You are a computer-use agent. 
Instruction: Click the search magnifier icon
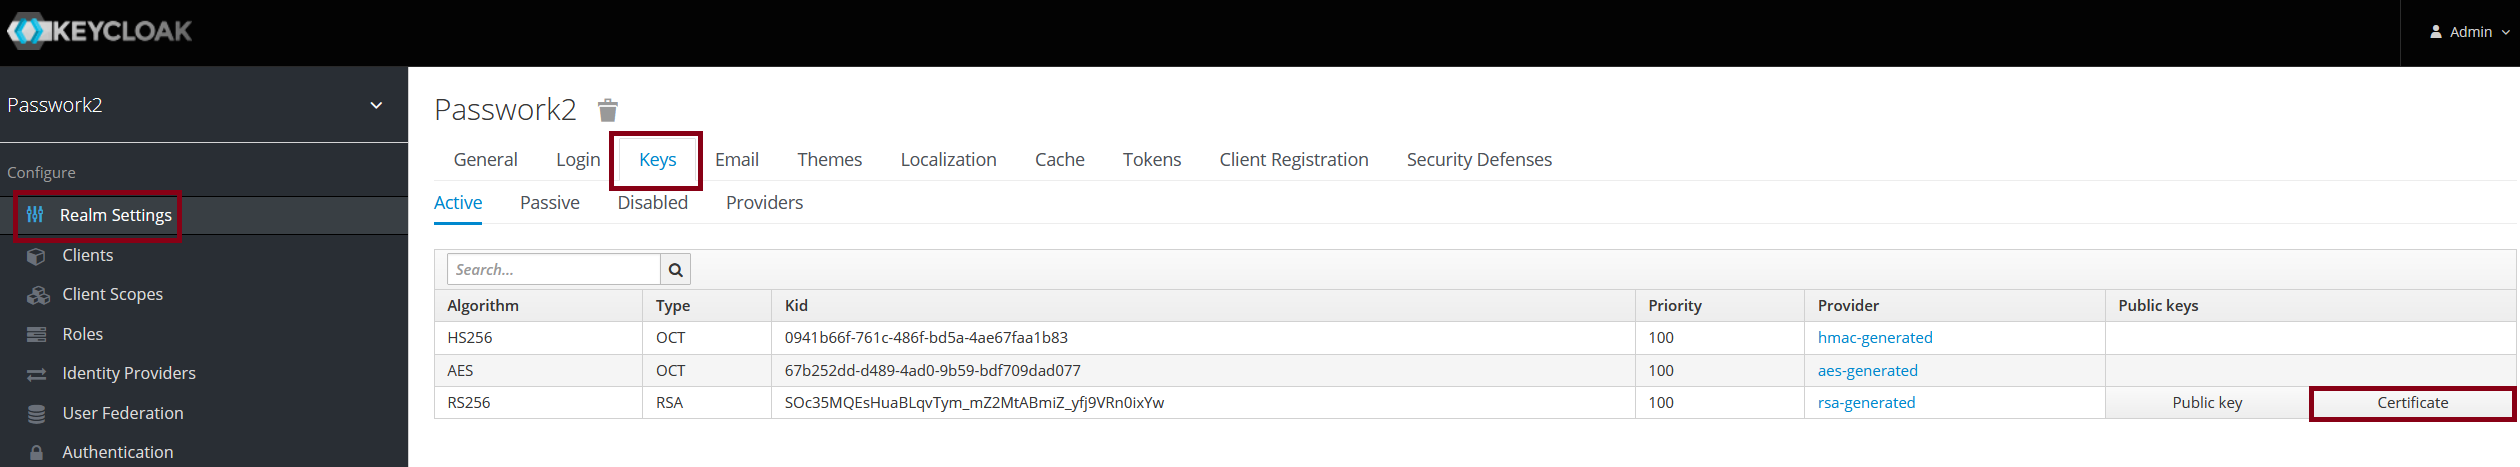[675, 270]
